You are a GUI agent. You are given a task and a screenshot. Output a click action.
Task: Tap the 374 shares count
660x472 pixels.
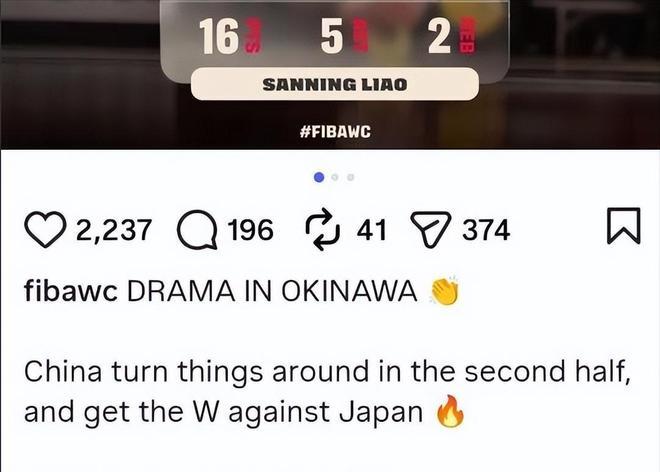pos(486,230)
